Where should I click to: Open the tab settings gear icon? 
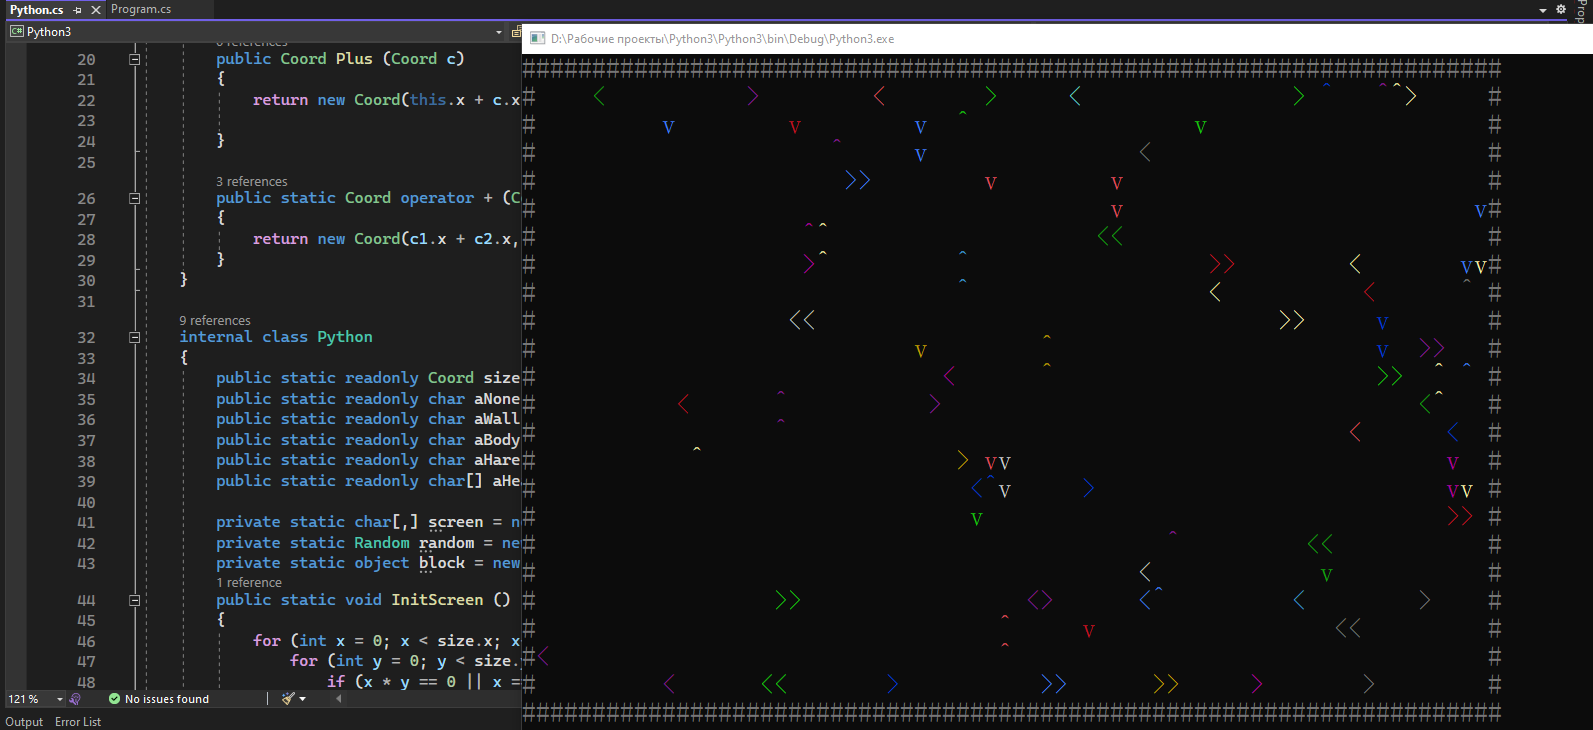1560,10
